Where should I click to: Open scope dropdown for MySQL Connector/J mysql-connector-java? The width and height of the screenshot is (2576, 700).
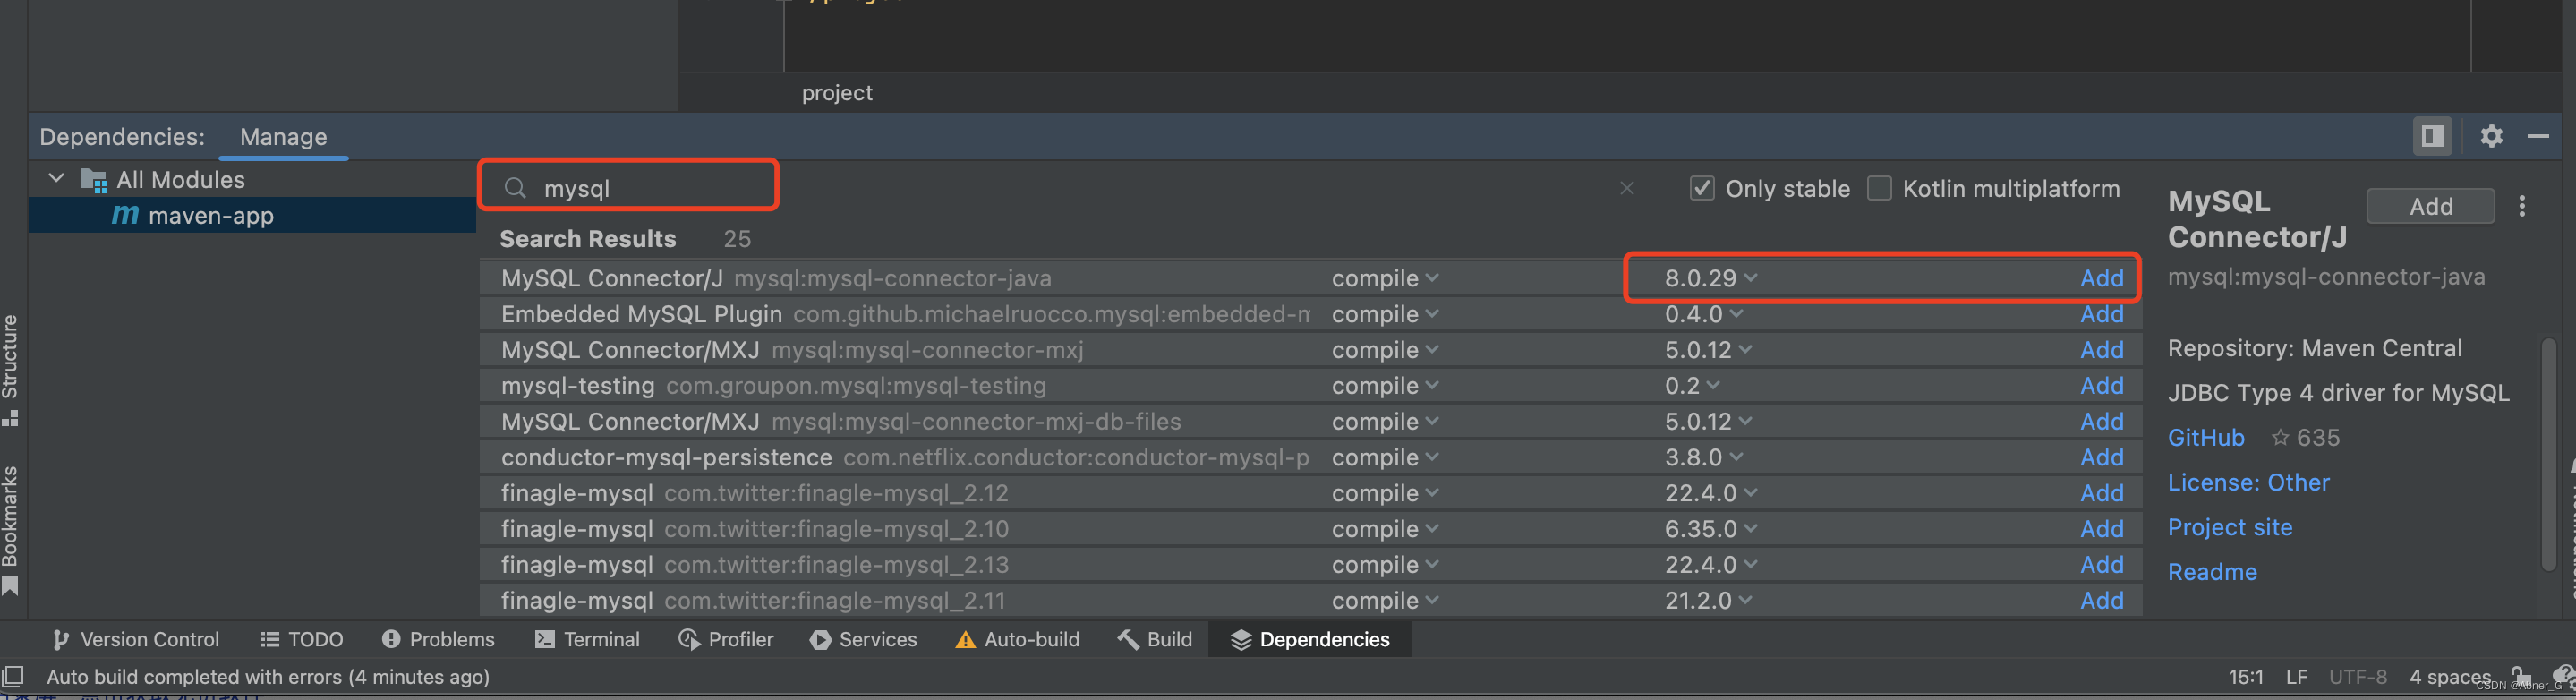(x=1384, y=278)
